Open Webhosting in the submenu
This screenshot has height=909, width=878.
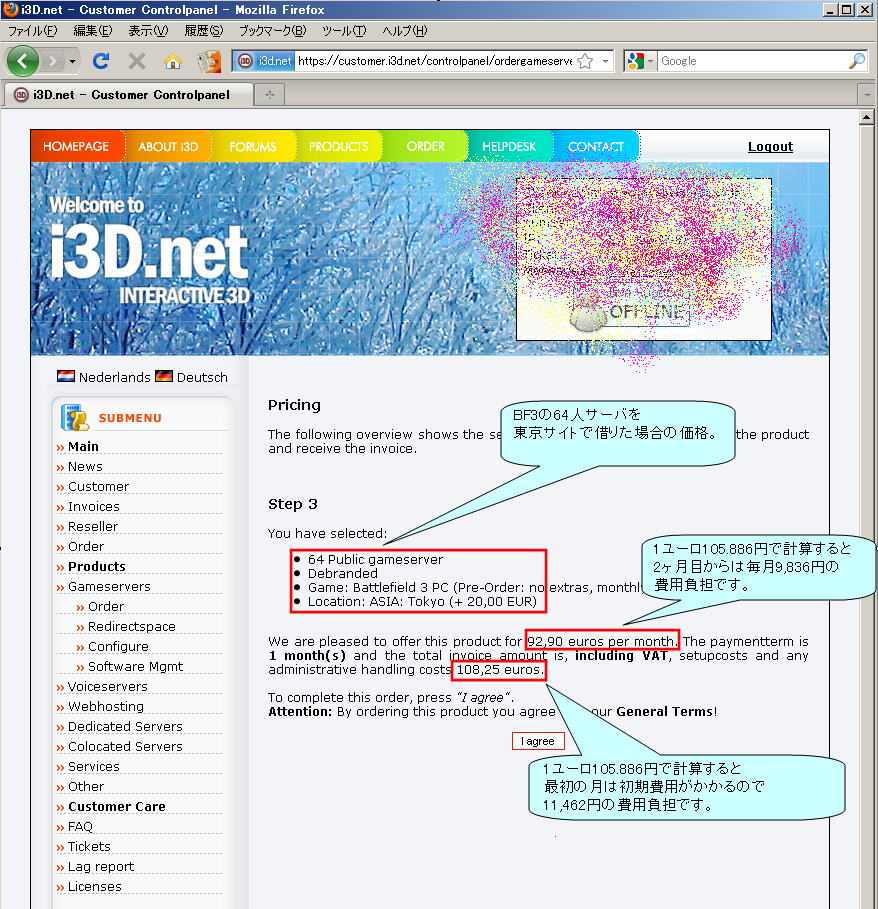point(105,707)
